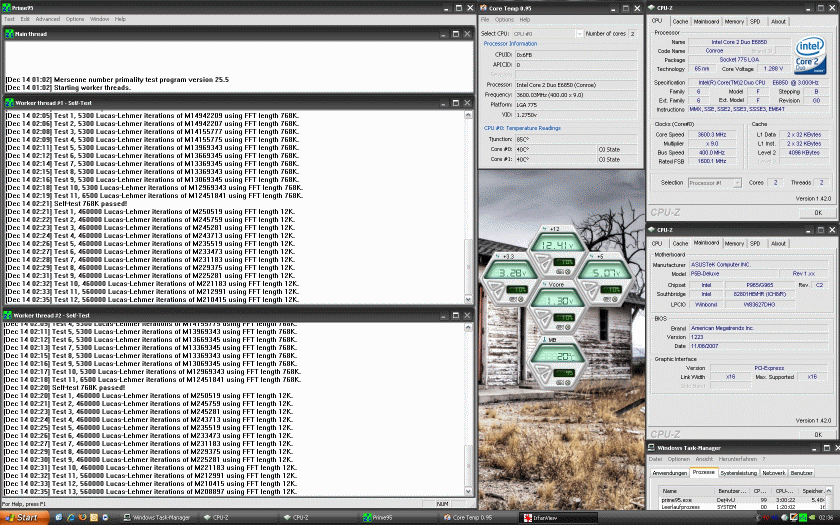Click the +3.3V probe settings round icon

(520, 299)
